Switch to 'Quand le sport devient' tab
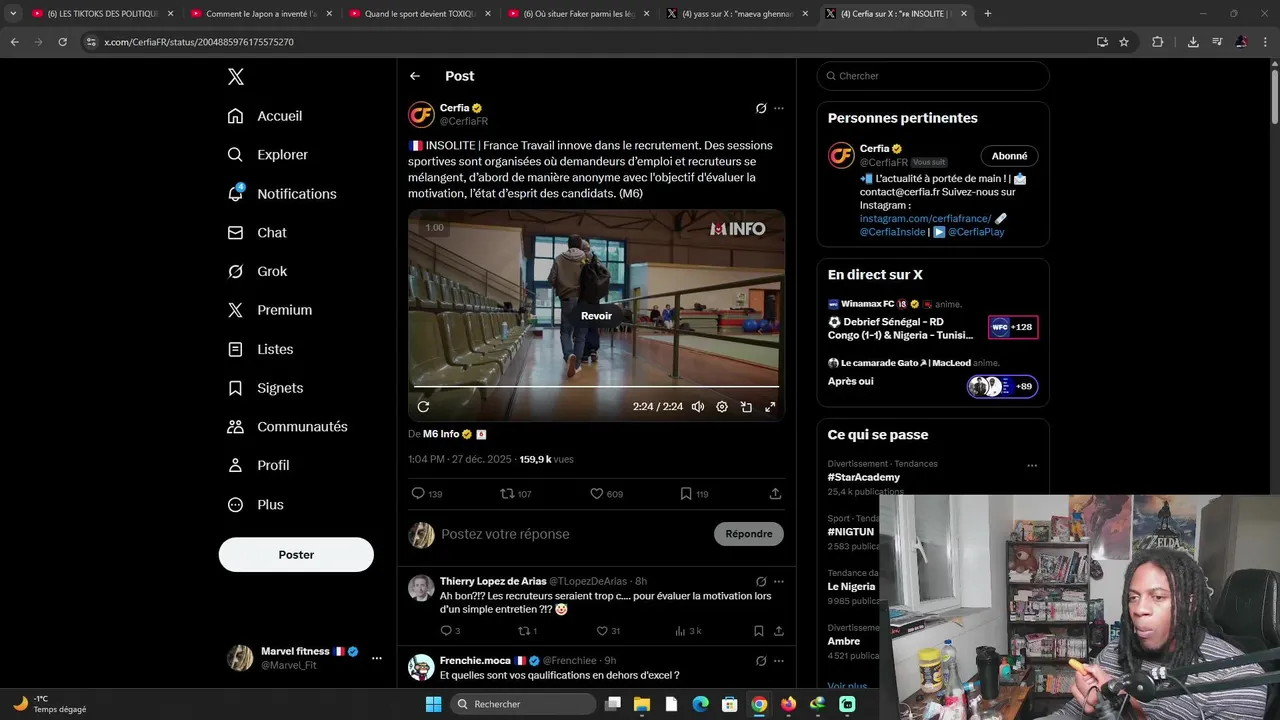1280x720 pixels. click(418, 14)
